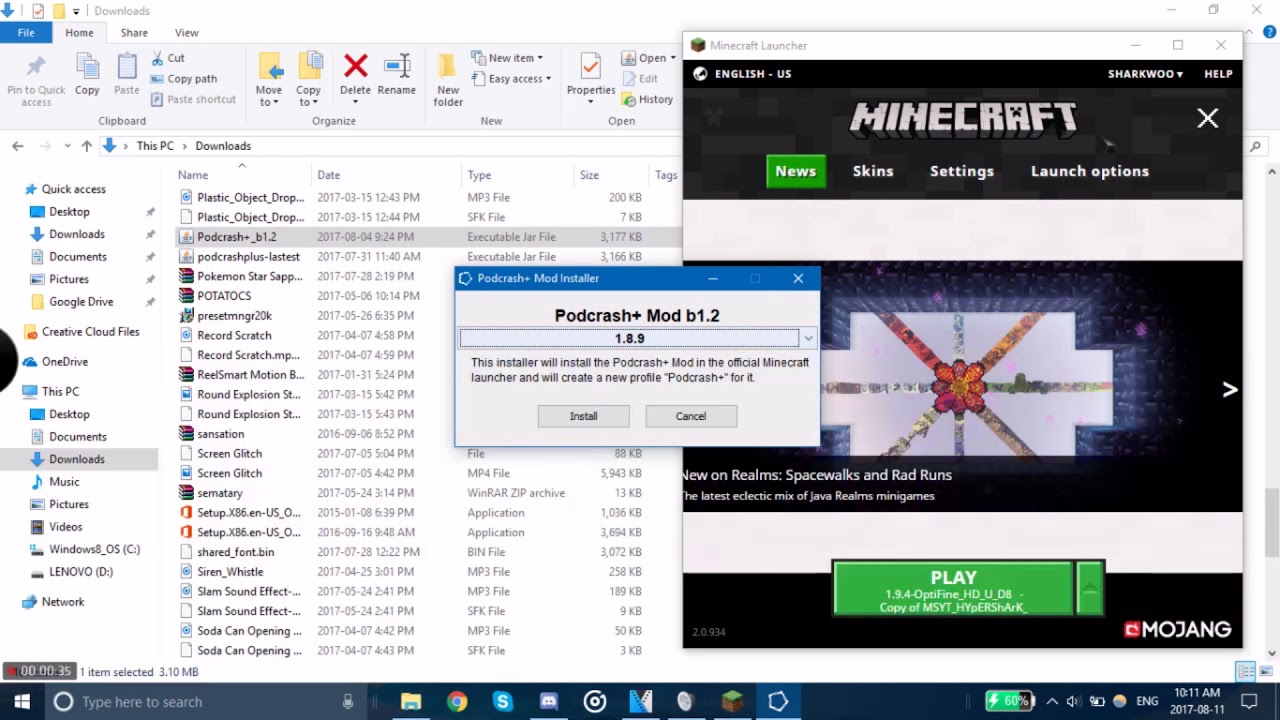Select shared_font.bin file
The image size is (1280, 720).
point(235,552)
